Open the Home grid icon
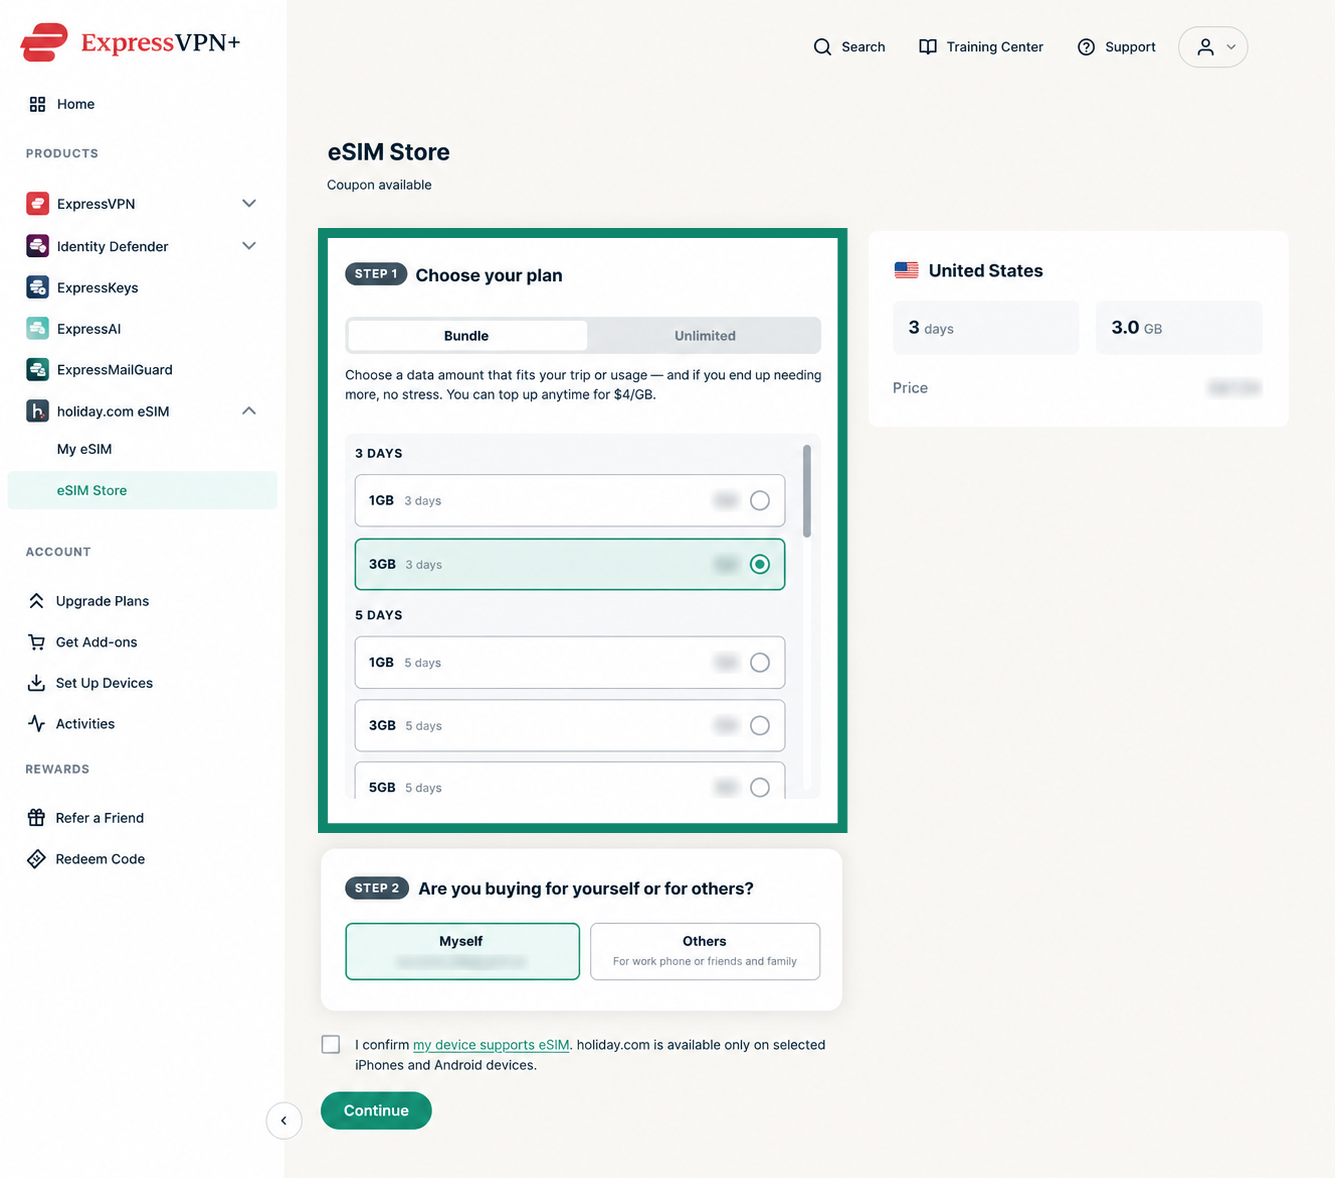The width and height of the screenshot is (1335, 1178). (37, 104)
